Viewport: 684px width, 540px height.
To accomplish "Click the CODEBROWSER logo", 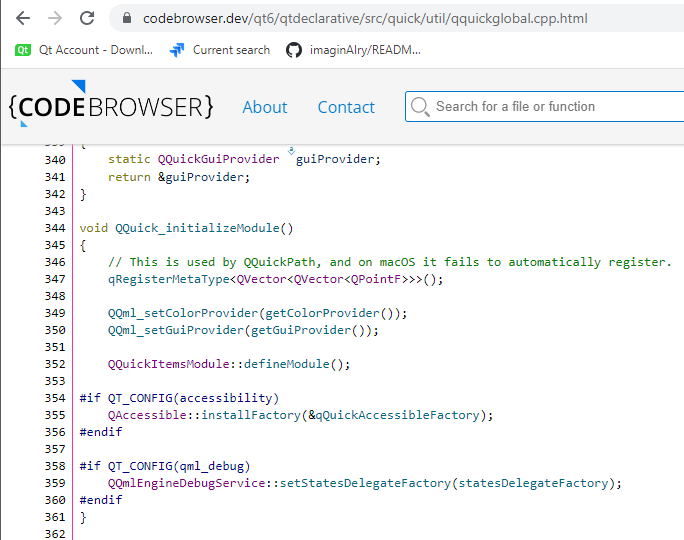I will (x=110, y=107).
